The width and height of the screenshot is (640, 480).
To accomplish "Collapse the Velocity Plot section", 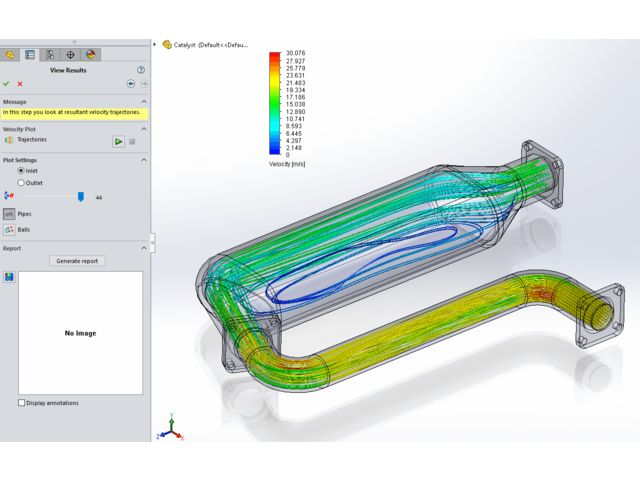I will pyautogui.click(x=143, y=129).
